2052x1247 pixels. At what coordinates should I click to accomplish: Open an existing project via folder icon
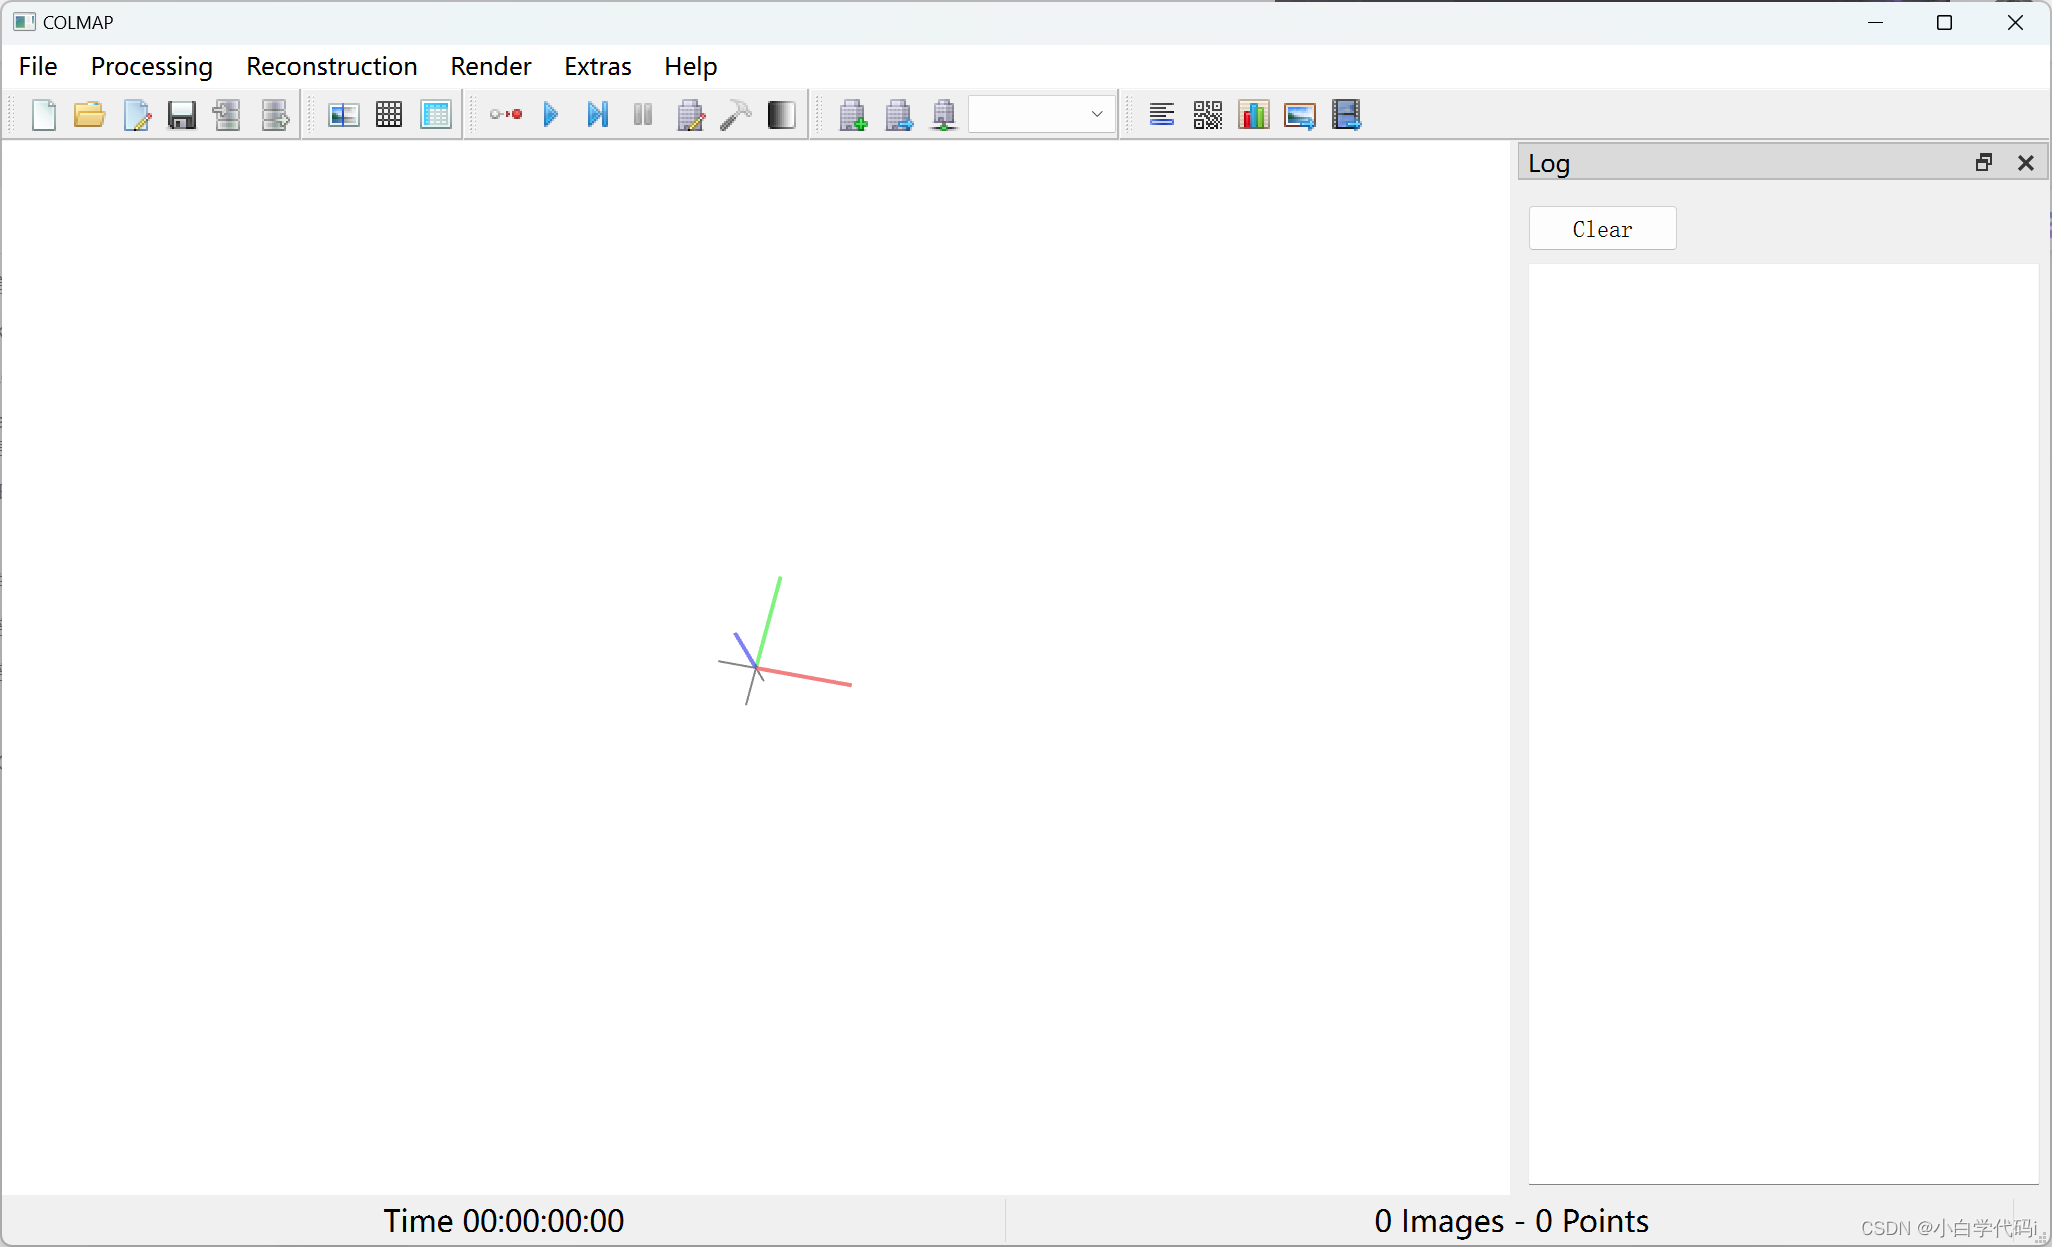coord(89,115)
